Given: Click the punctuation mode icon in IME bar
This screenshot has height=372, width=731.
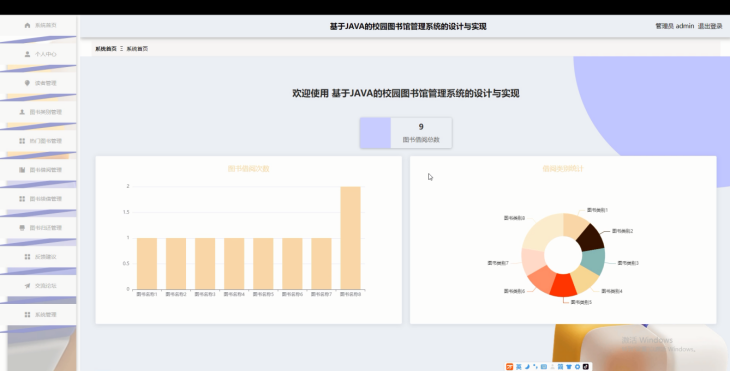Looking at the screenshot, I should (535, 366).
